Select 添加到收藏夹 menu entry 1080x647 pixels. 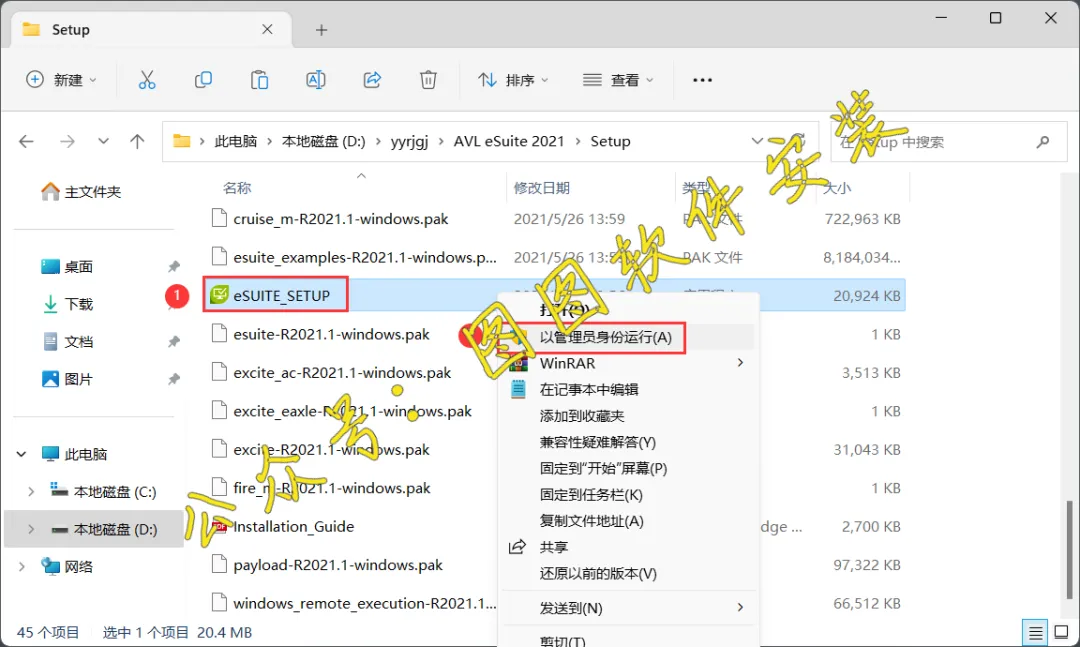[628, 416]
